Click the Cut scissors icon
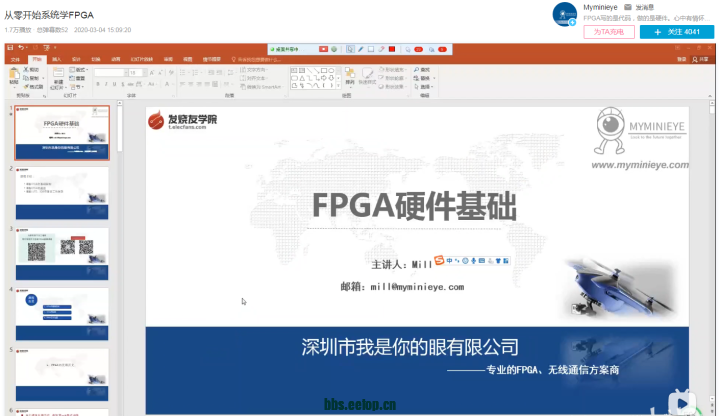 [x=27, y=69]
